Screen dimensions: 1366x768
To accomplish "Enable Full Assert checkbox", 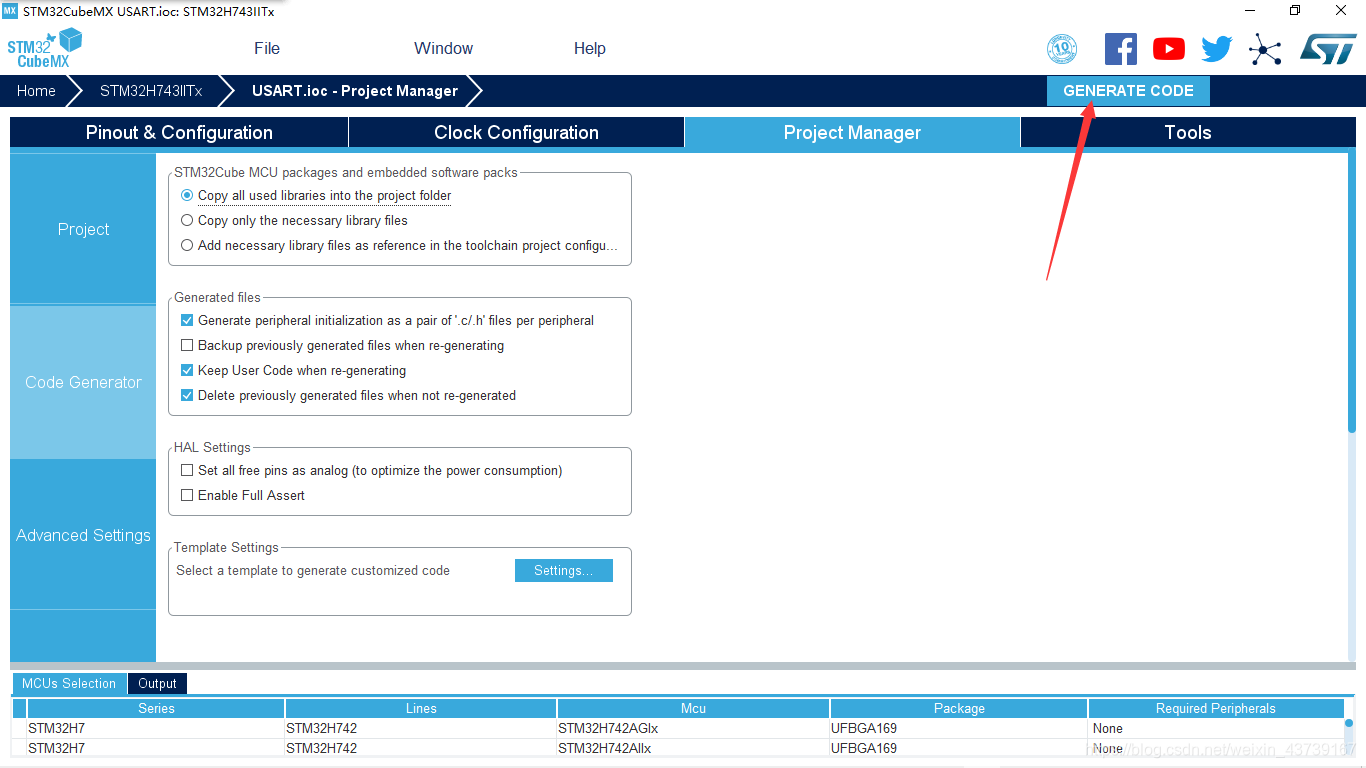I will pyautogui.click(x=187, y=495).
